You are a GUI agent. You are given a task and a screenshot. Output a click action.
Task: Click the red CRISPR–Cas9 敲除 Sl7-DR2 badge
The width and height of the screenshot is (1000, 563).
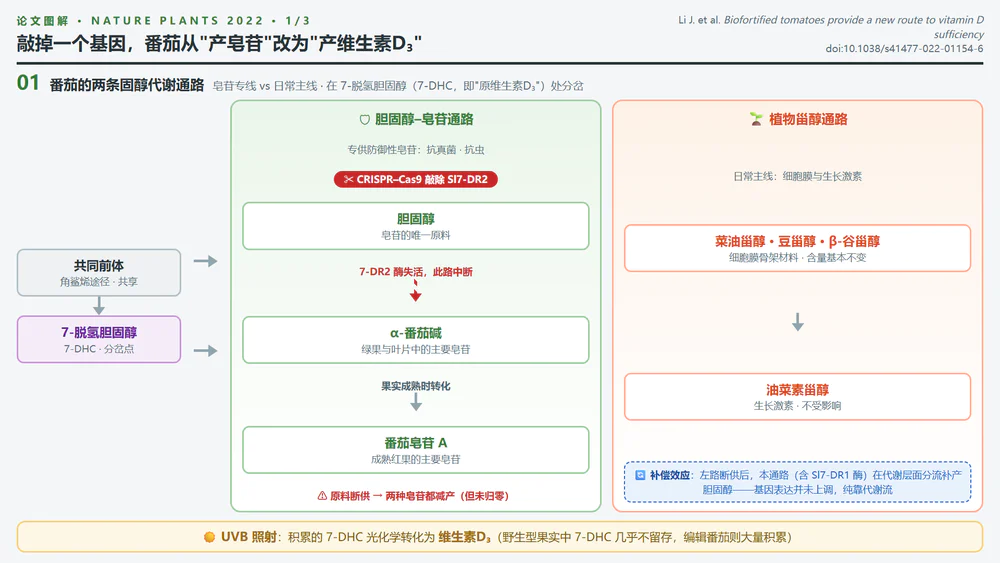tap(416, 179)
